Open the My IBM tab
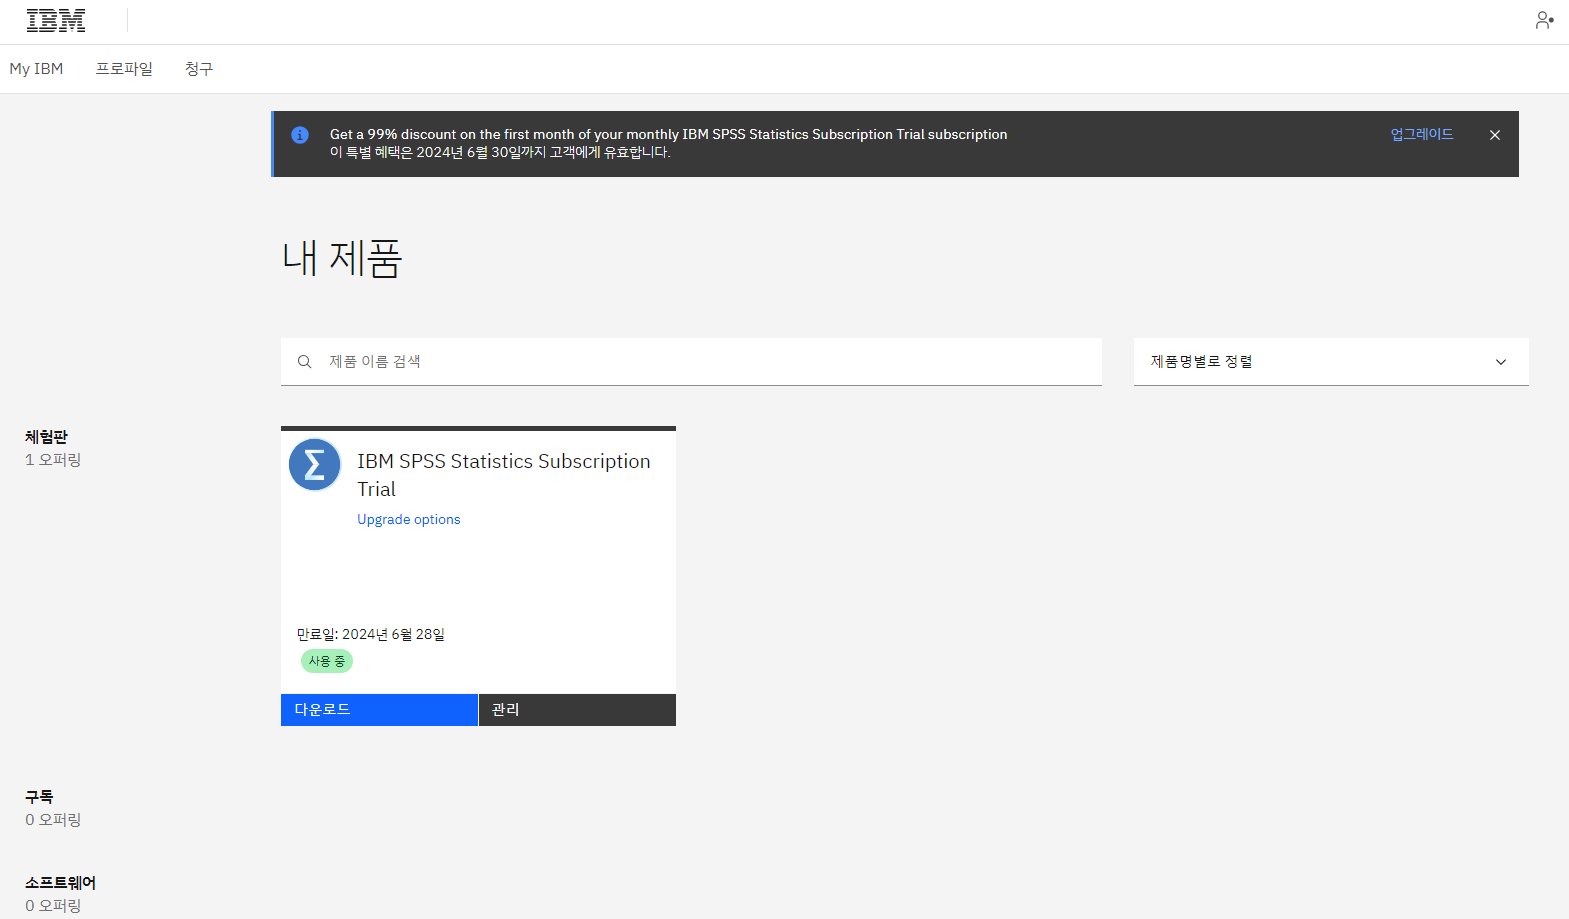 point(36,69)
